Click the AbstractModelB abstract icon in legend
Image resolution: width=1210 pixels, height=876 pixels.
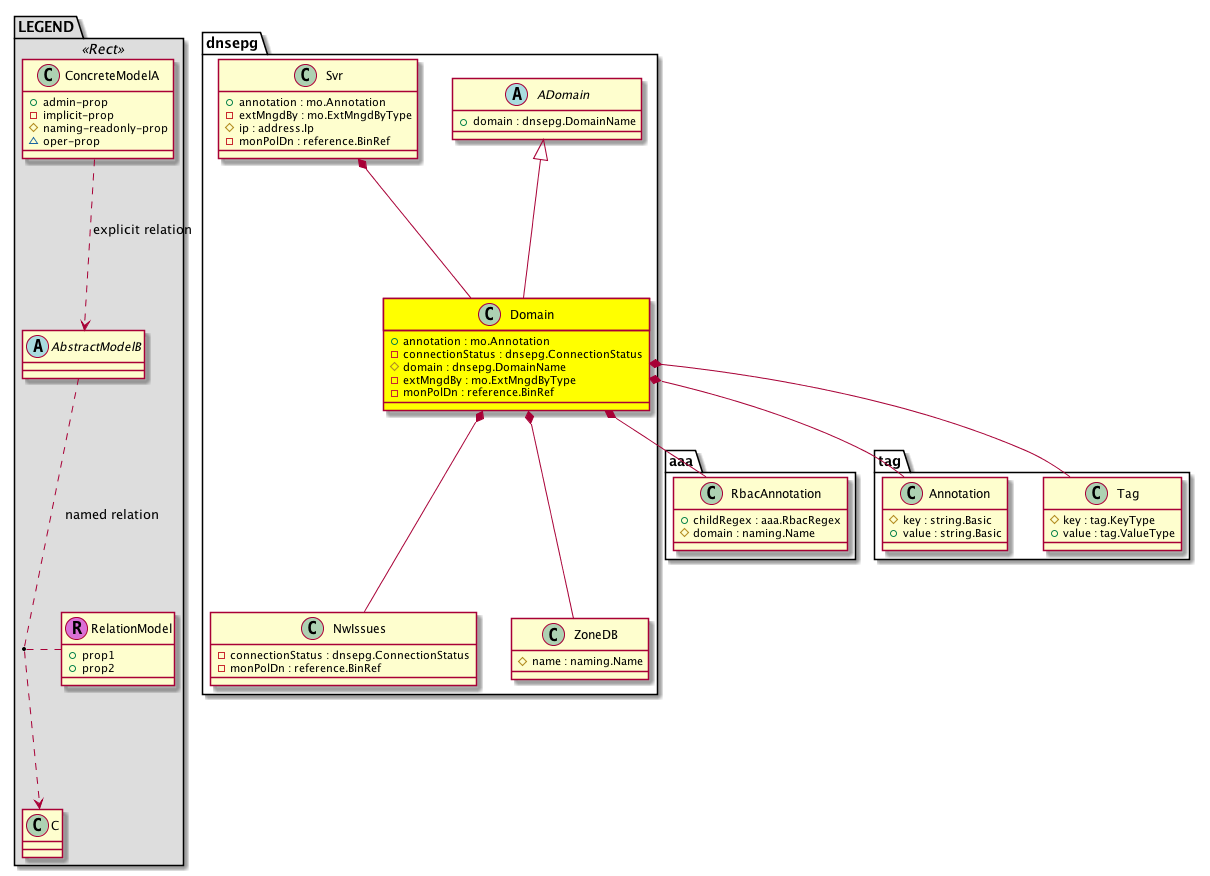coord(37,346)
